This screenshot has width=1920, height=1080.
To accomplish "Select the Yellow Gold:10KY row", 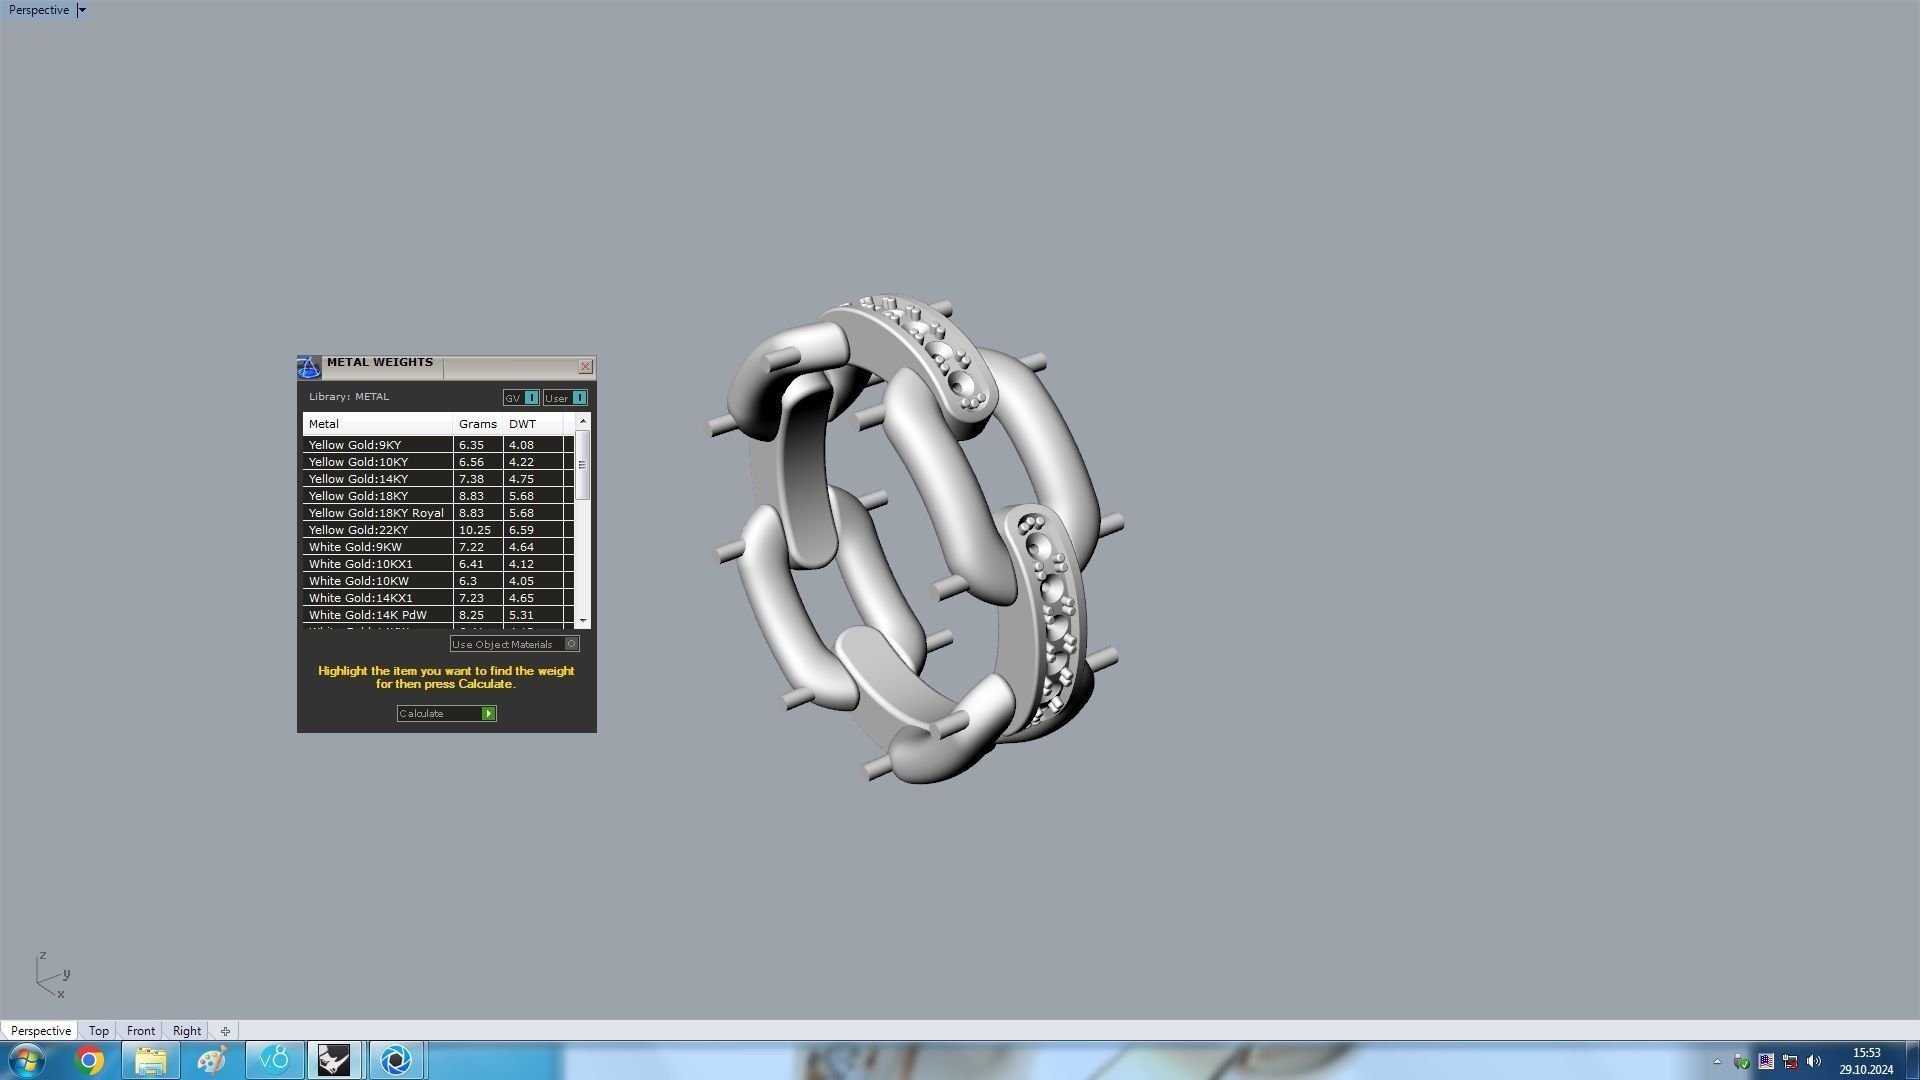I will [x=438, y=462].
